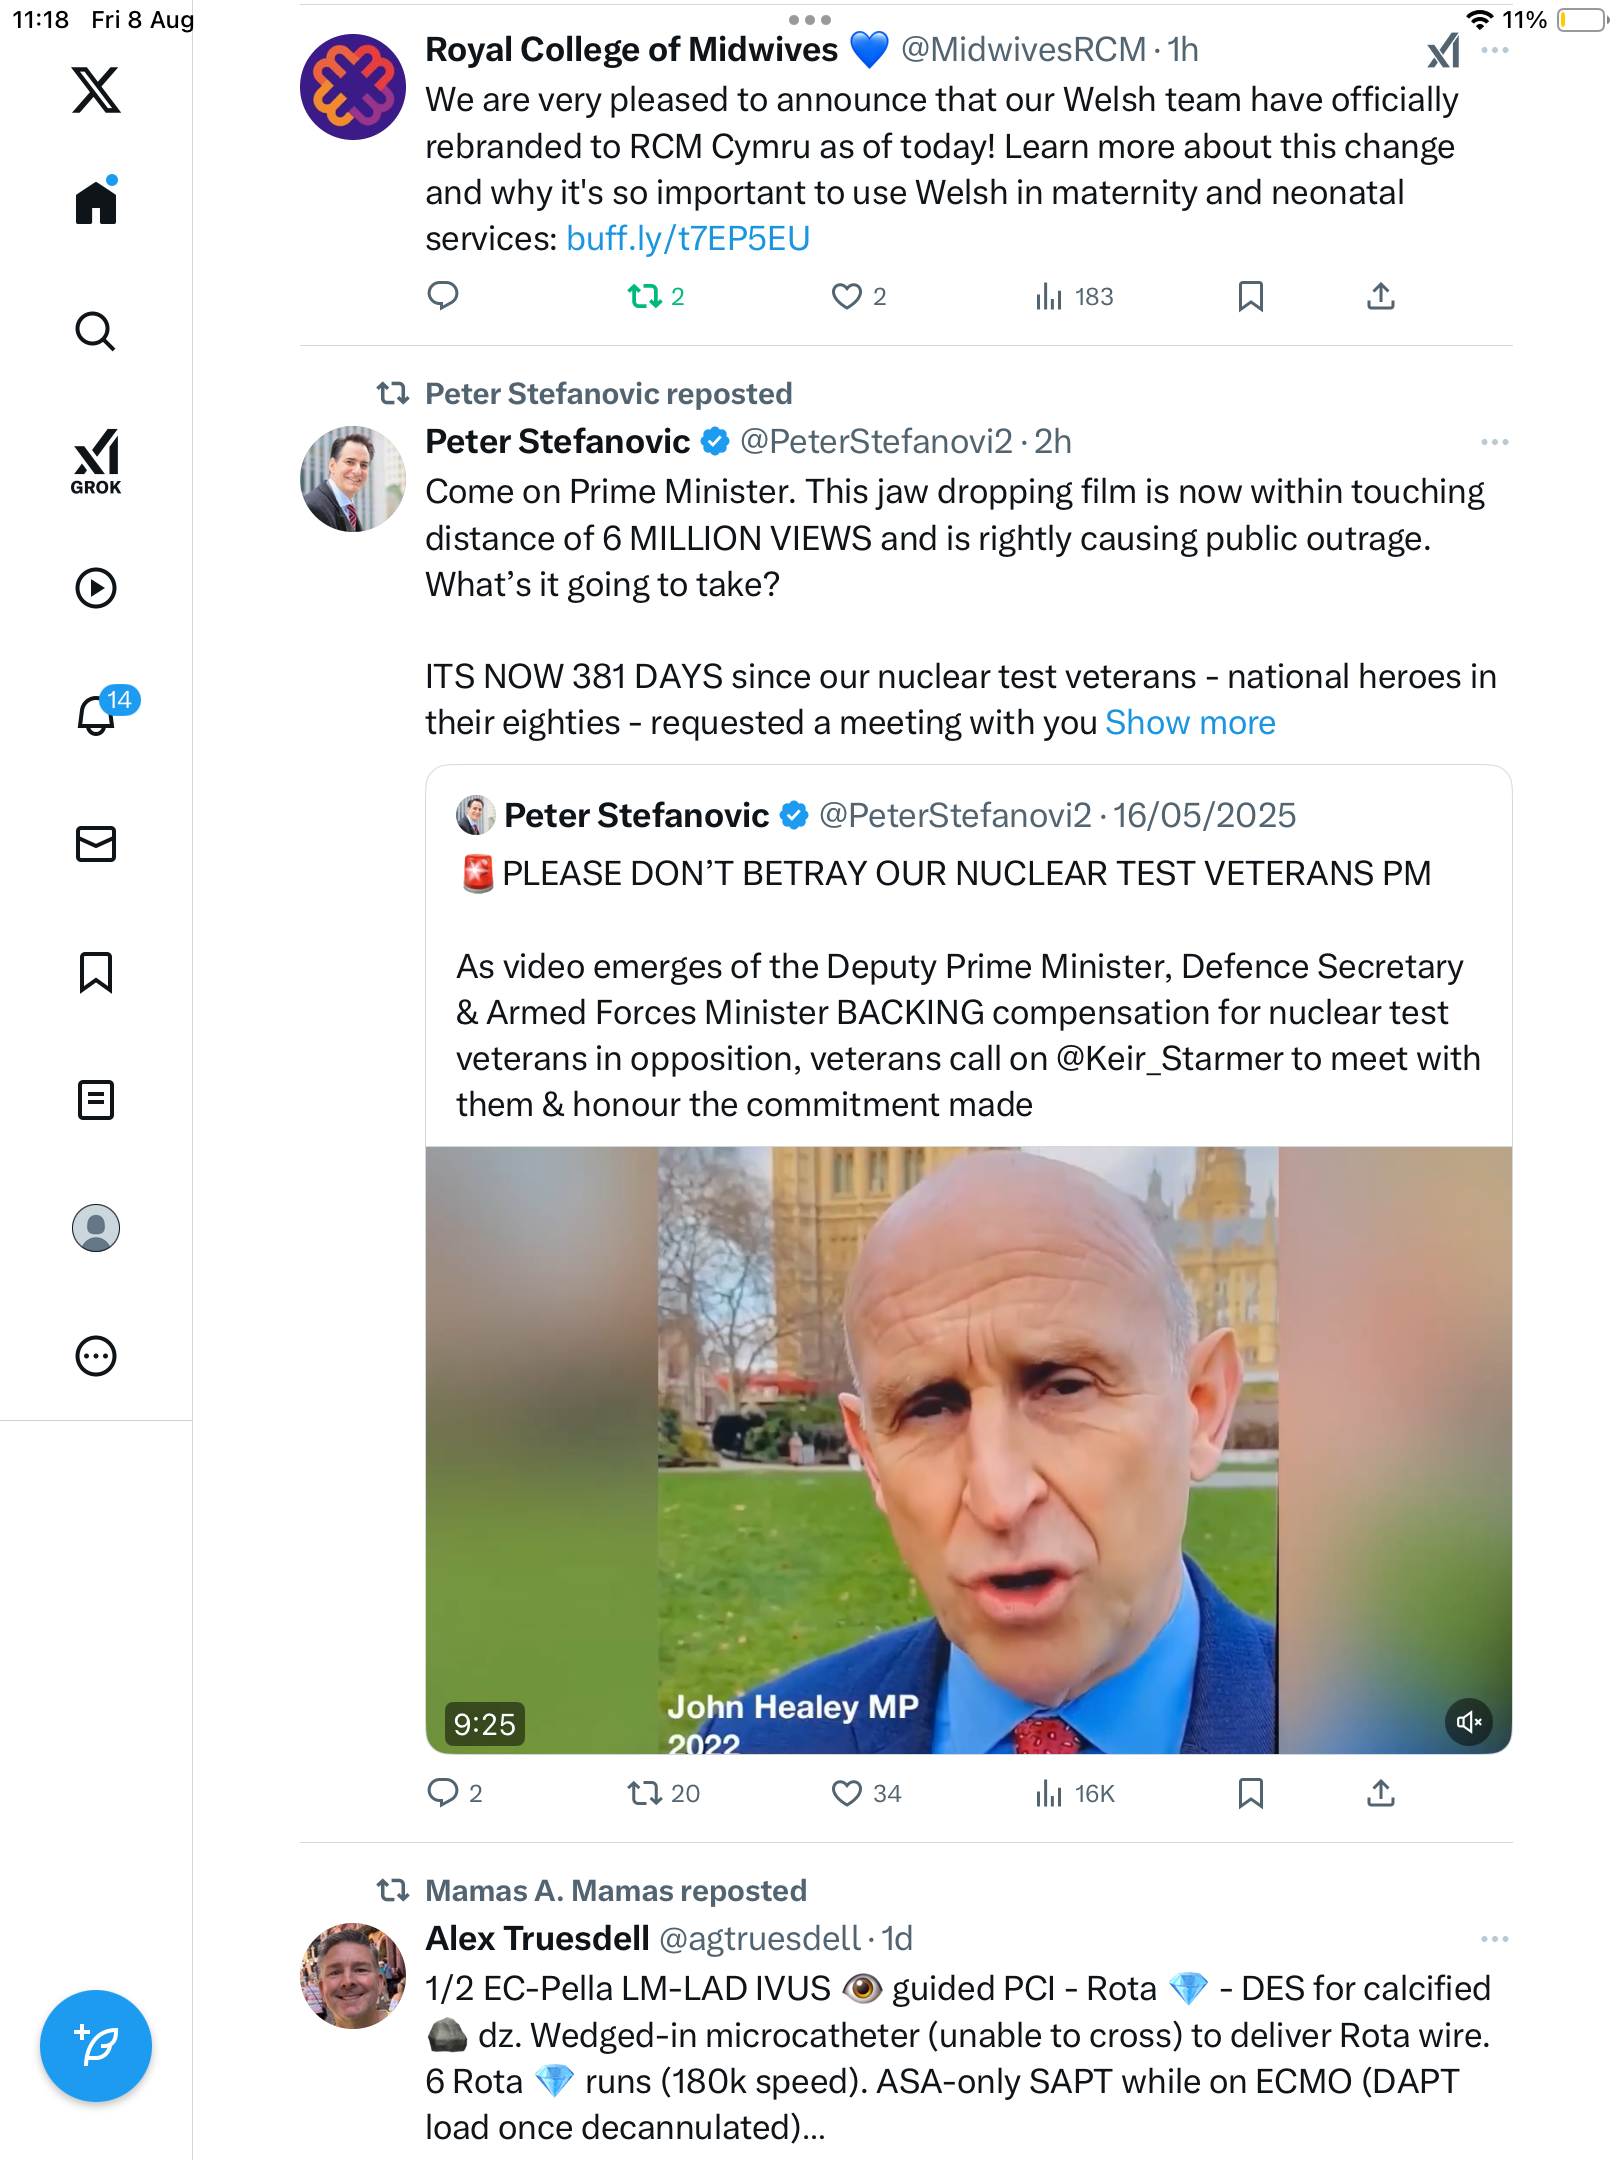
Task: Expand post text with Show more
Action: click(x=1190, y=723)
